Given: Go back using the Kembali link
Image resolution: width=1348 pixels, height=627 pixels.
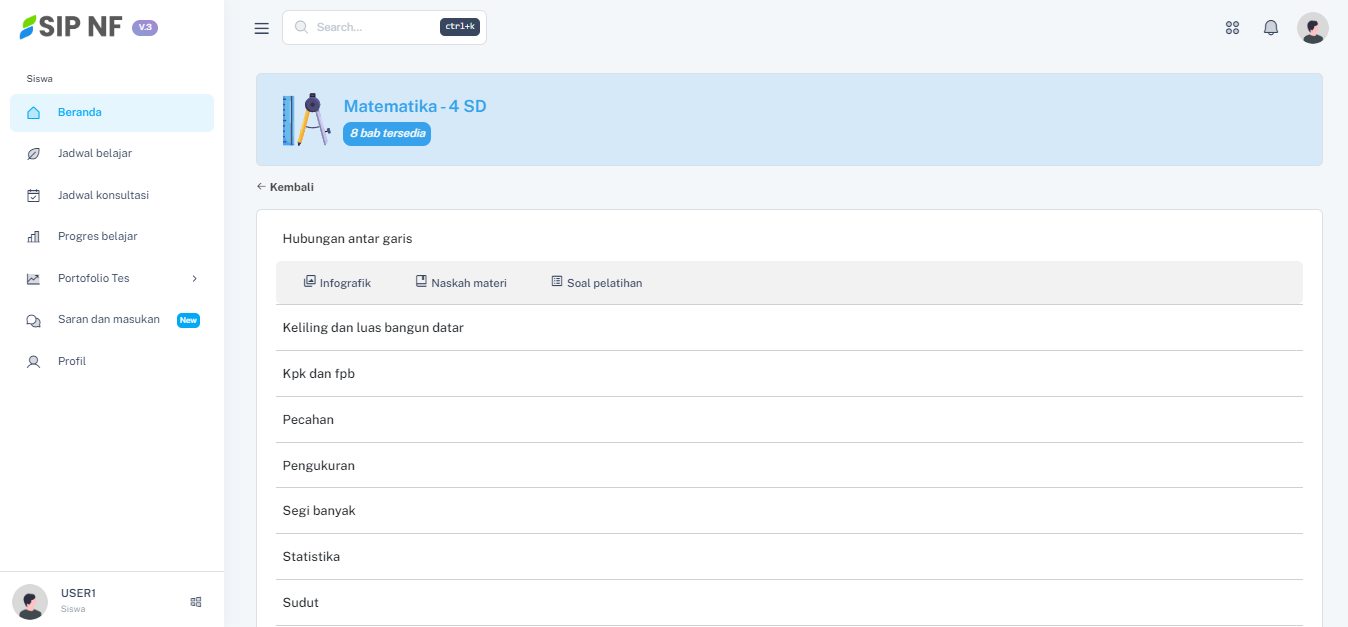Looking at the screenshot, I should [286, 187].
